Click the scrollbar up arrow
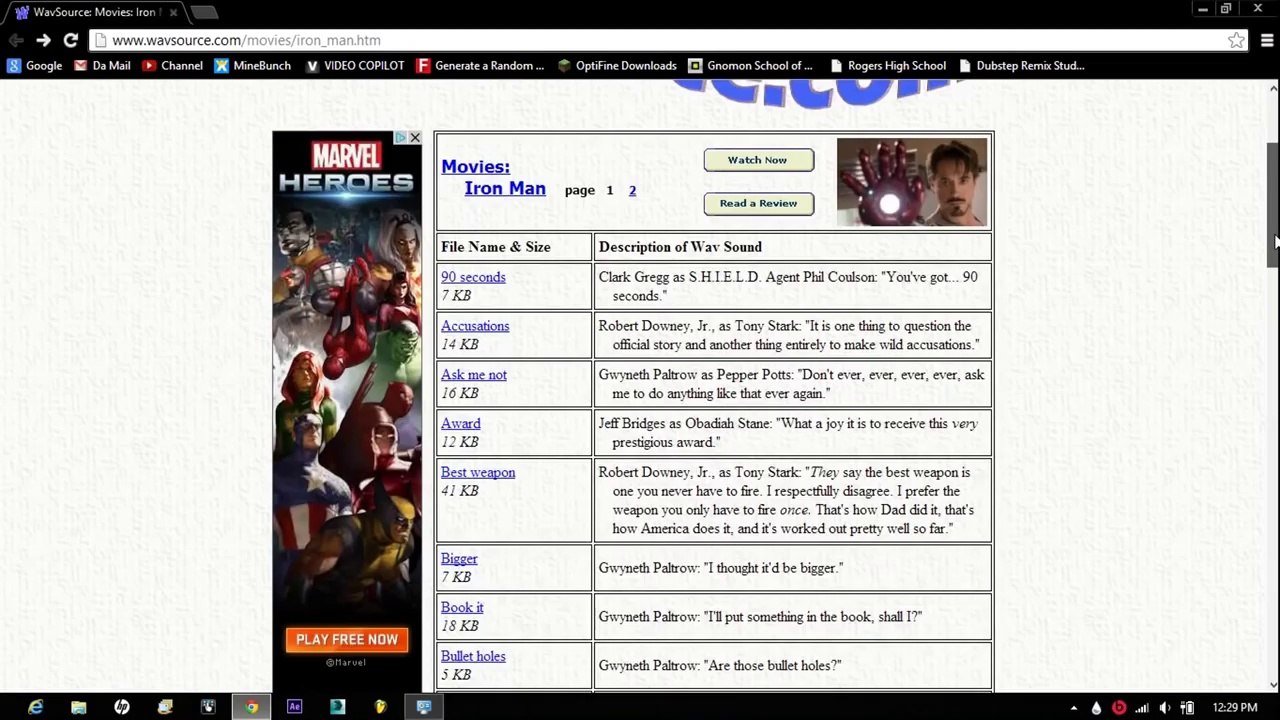Screen dimensions: 1280x720 tap(1273, 89)
